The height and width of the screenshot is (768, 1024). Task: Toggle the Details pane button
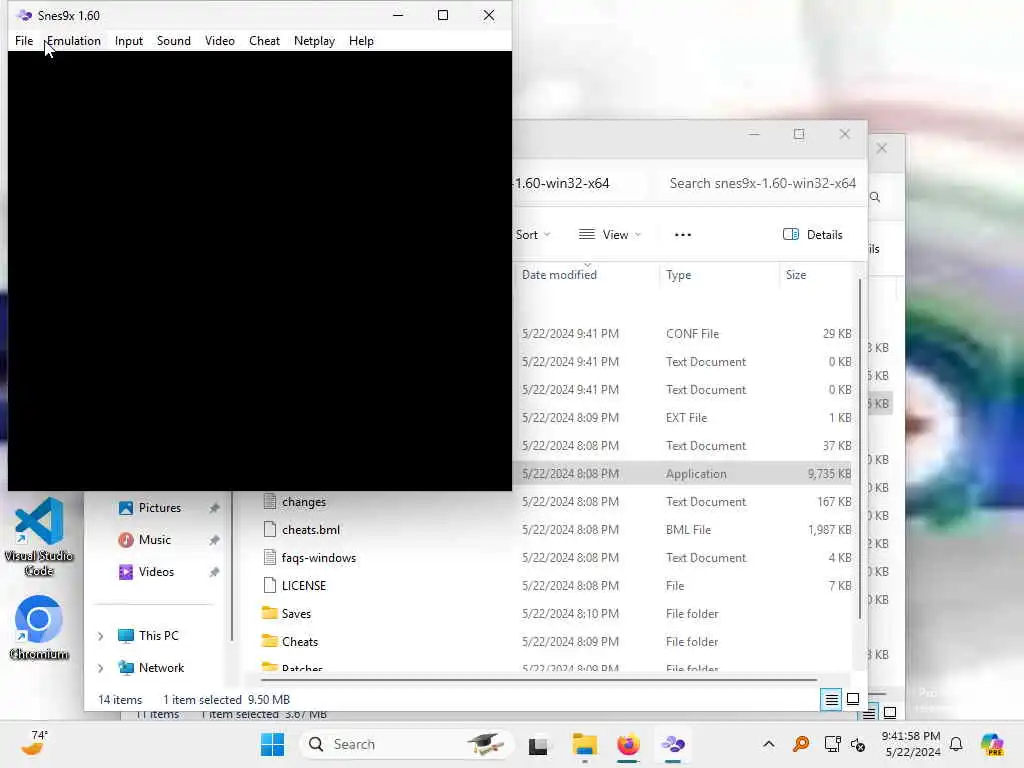click(x=812, y=234)
